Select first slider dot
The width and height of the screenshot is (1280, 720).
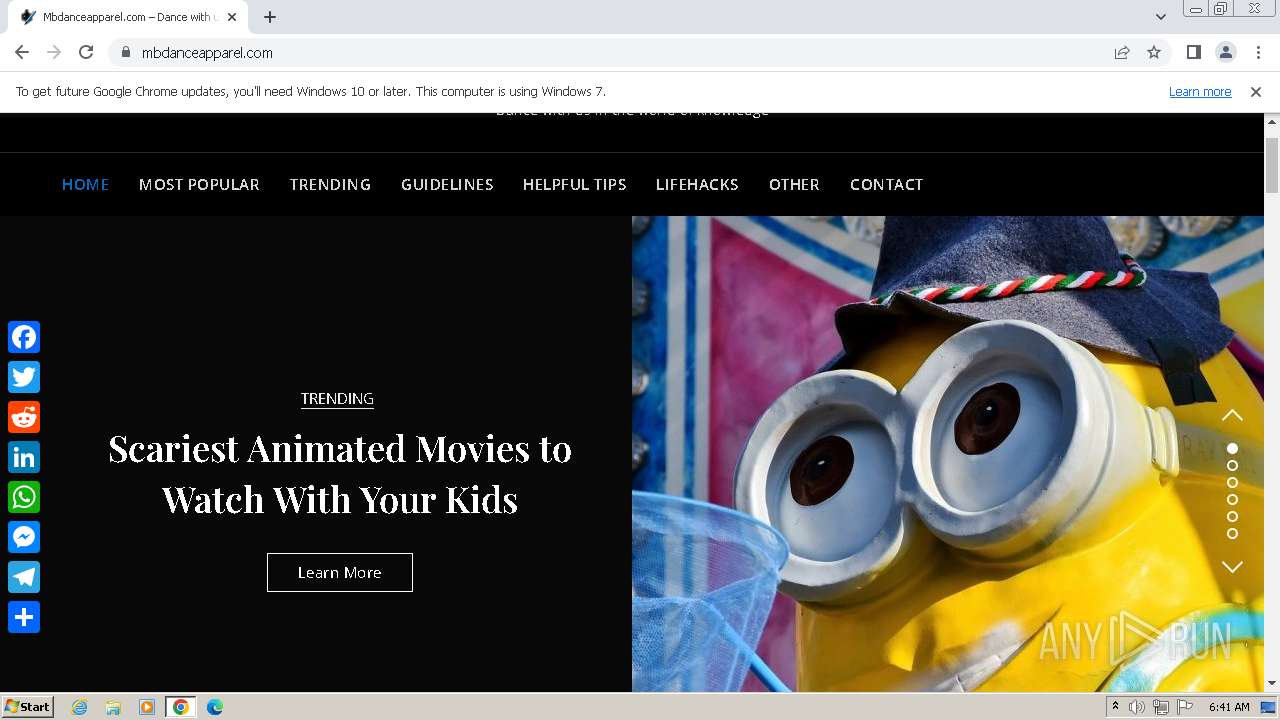pos(1232,449)
